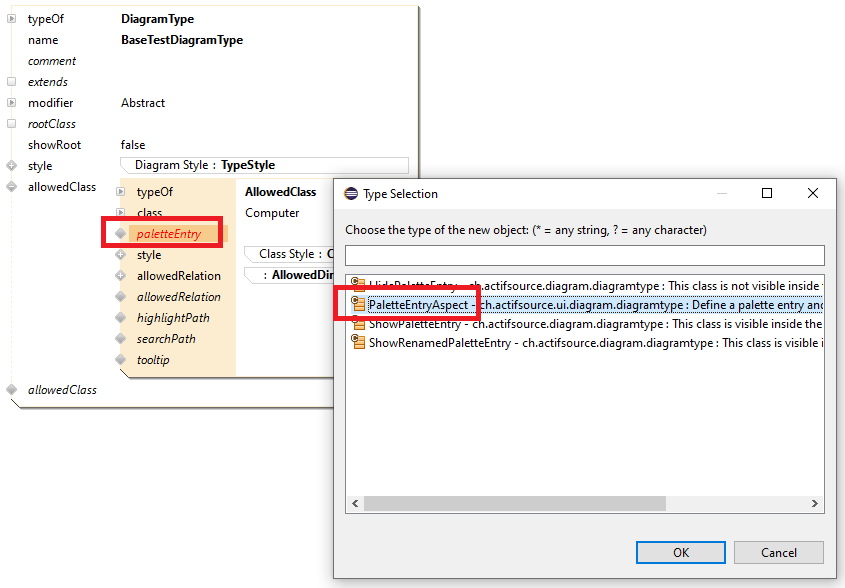Click the diamond icon beside tooltip

(121, 360)
